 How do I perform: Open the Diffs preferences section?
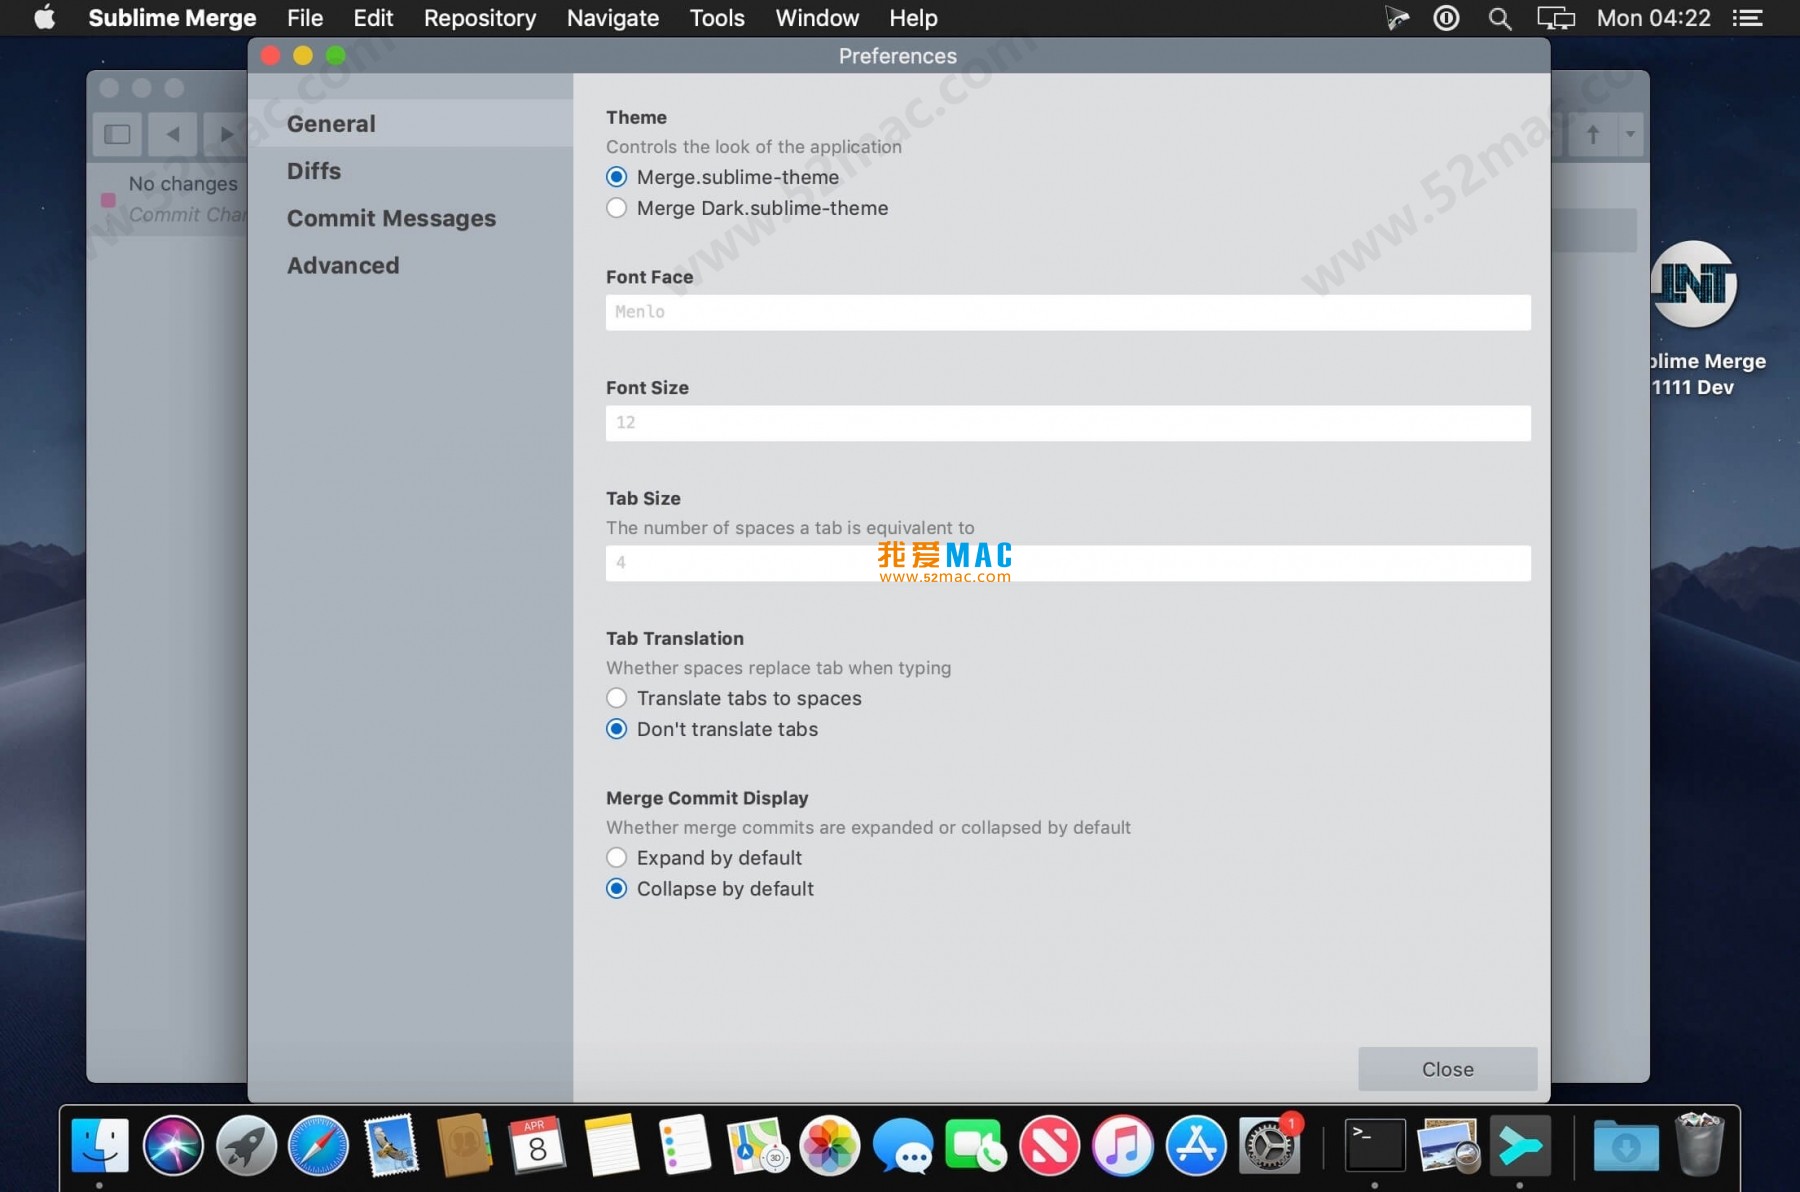click(410, 171)
